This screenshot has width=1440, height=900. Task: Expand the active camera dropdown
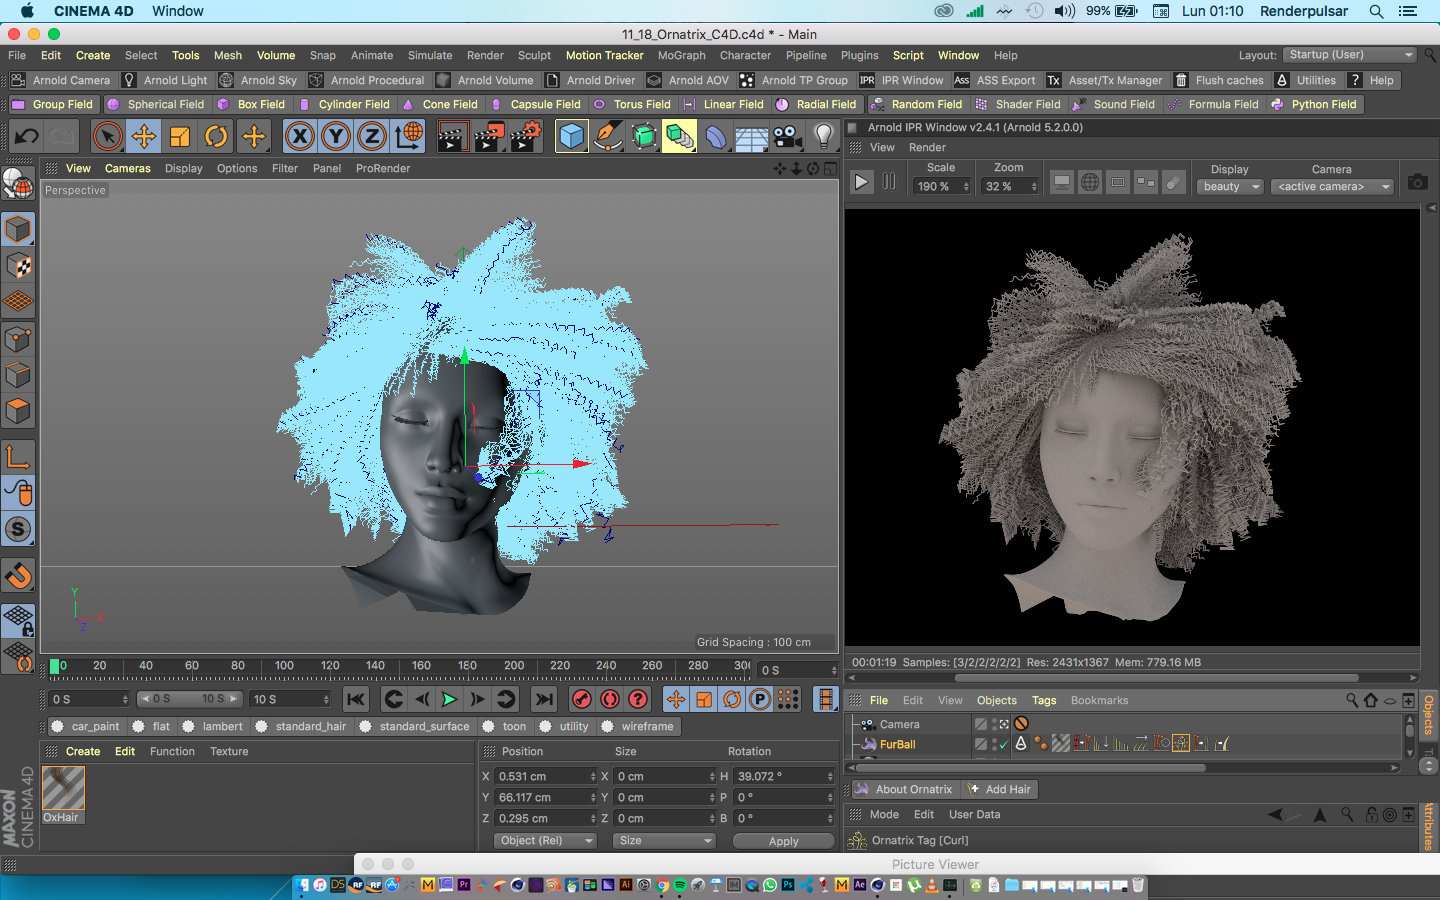[x=1332, y=187]
